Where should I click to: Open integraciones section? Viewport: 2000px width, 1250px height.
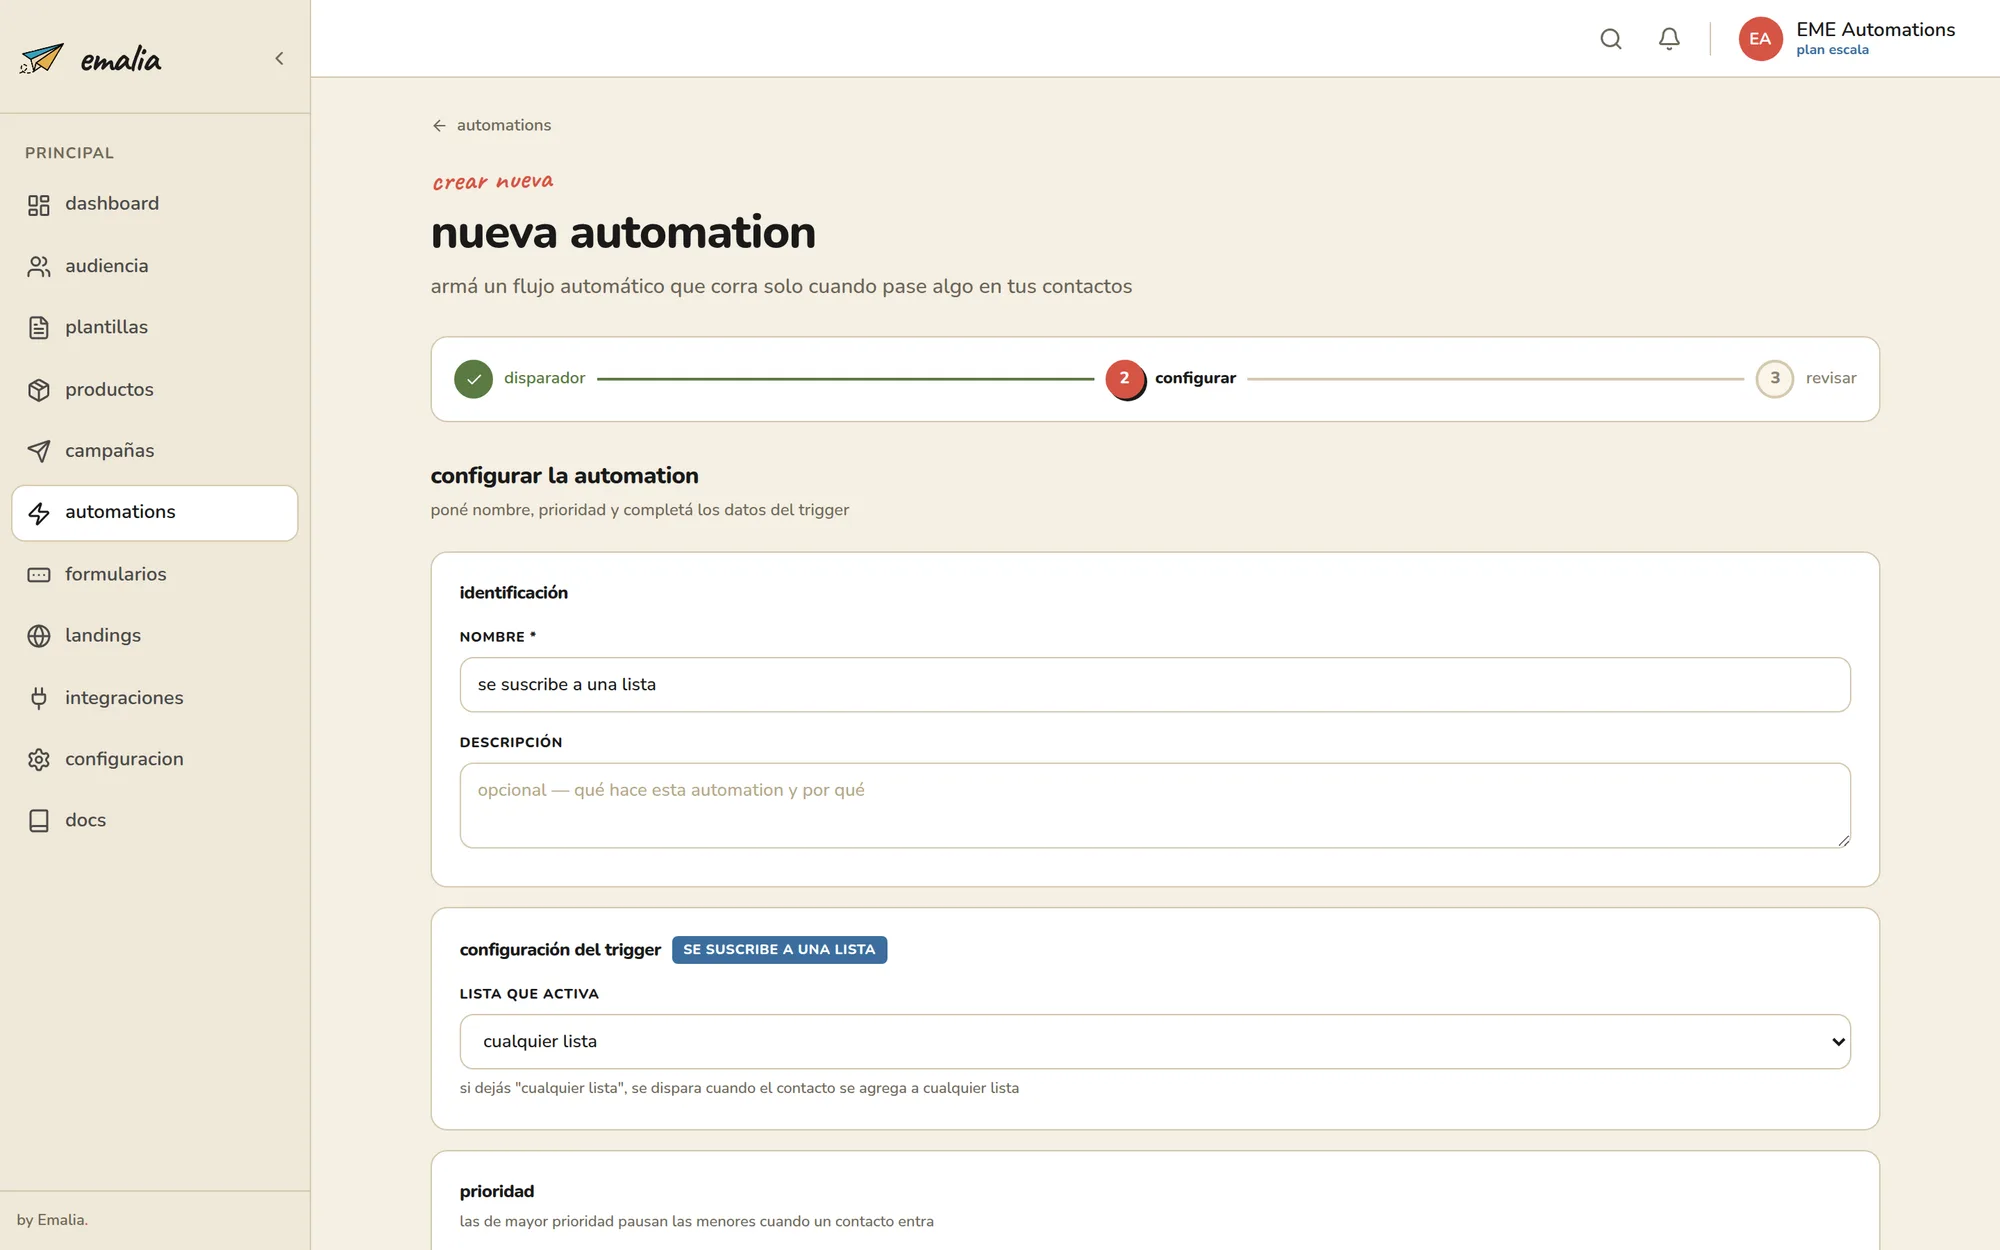pyautogui.click(x=155, y=698)
